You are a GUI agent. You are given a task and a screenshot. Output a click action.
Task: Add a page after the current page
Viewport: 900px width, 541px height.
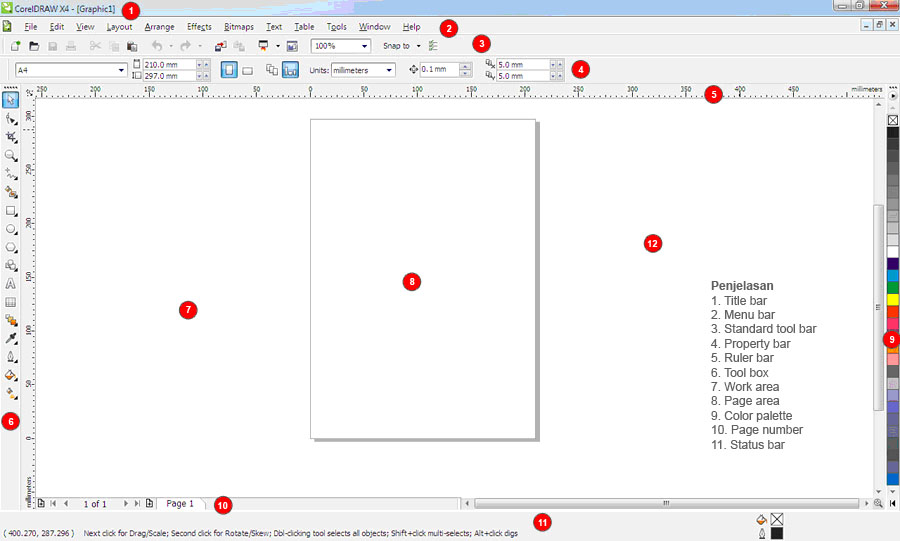[149, 503]
